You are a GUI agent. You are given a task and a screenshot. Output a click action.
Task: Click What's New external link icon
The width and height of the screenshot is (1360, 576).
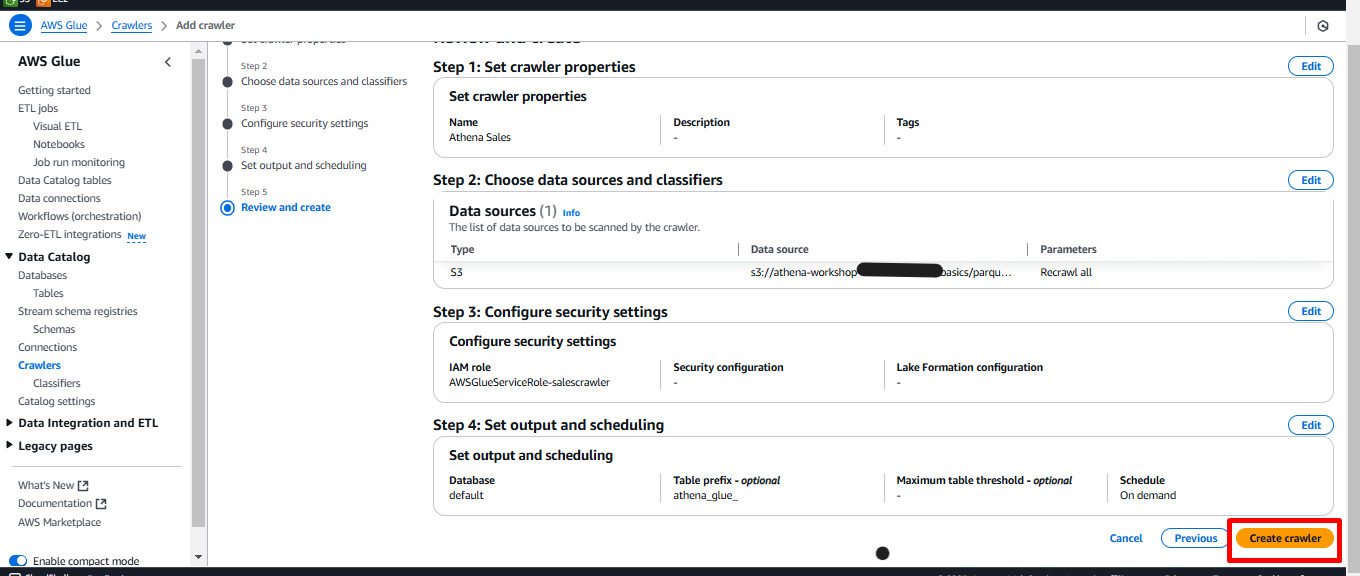point(83,486)
